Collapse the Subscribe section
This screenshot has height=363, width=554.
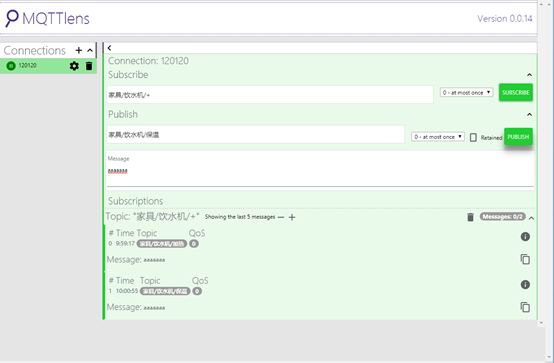click(529, 75)
